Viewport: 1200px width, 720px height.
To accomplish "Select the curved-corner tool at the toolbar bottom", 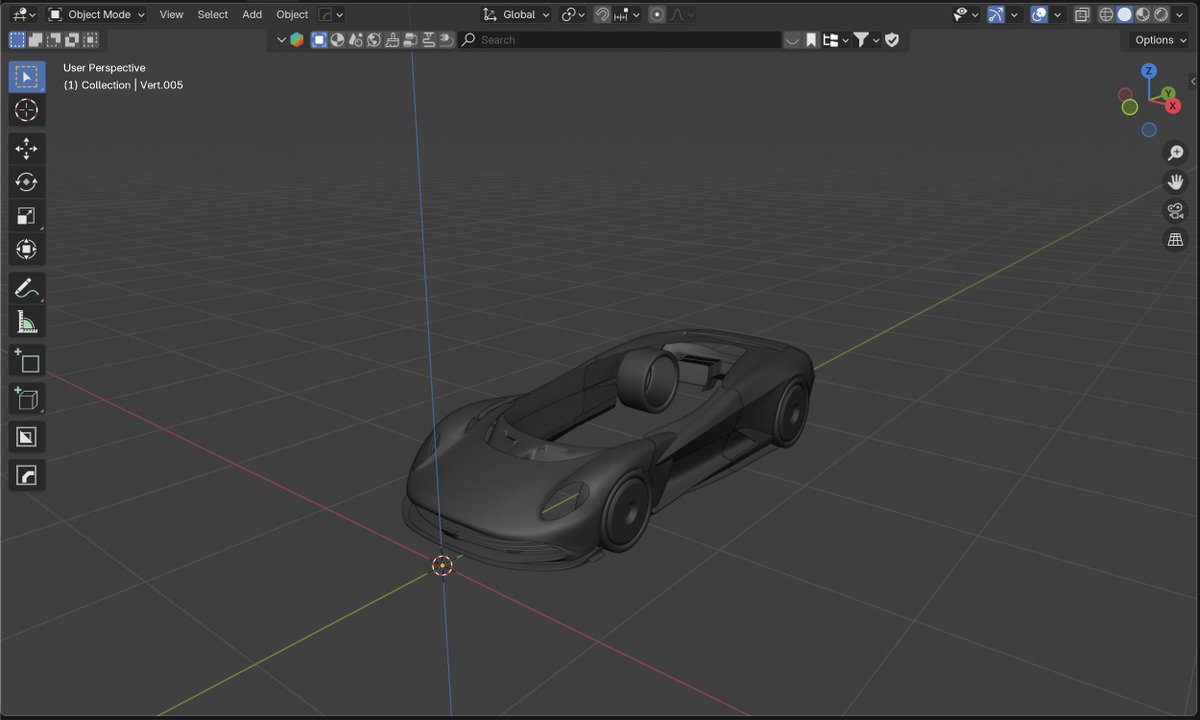I will (x=27, y=475).
